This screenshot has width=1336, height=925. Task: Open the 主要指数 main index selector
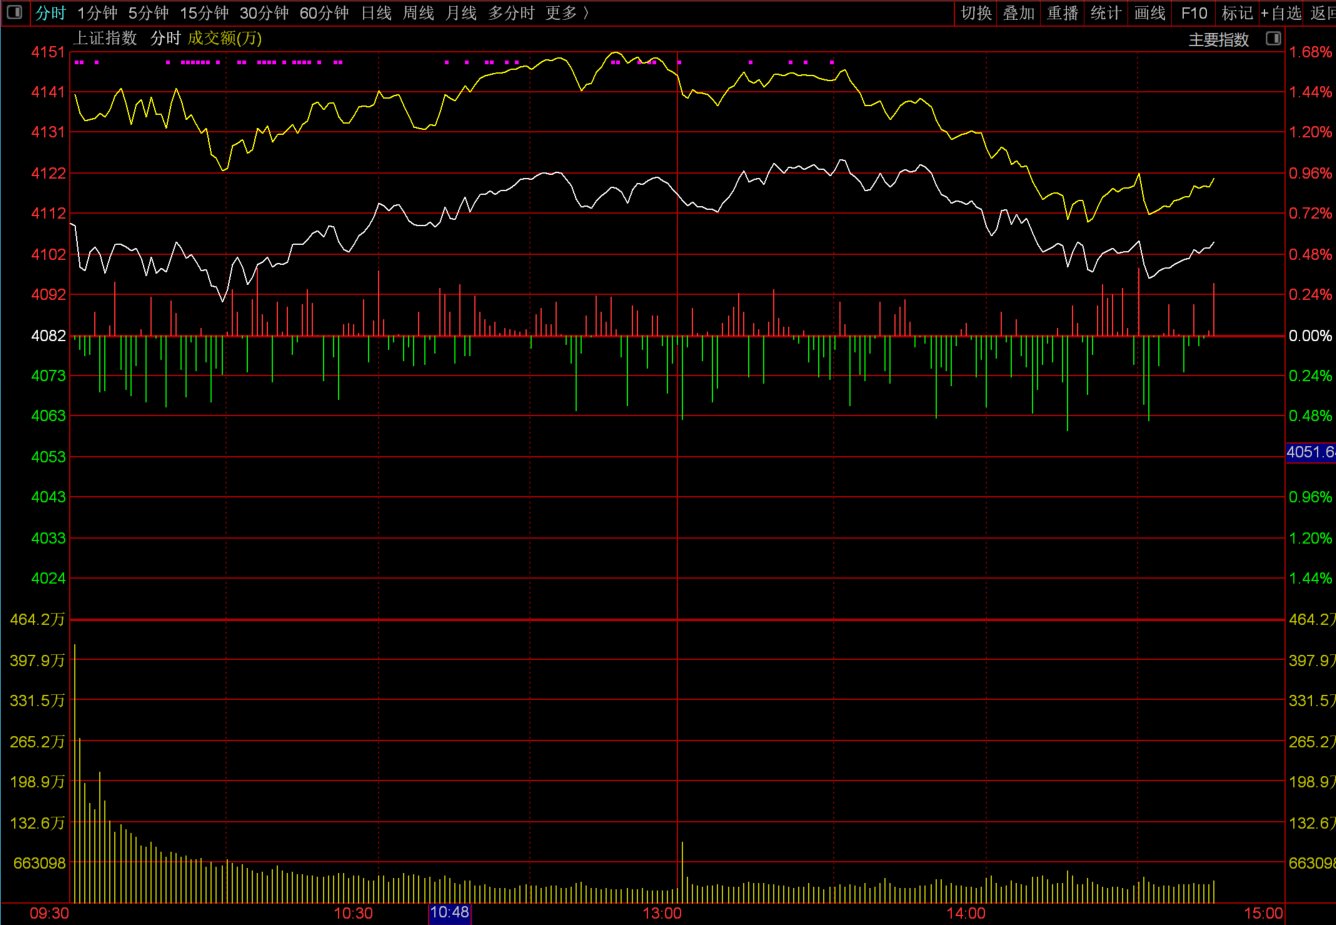coord(1219,40)
